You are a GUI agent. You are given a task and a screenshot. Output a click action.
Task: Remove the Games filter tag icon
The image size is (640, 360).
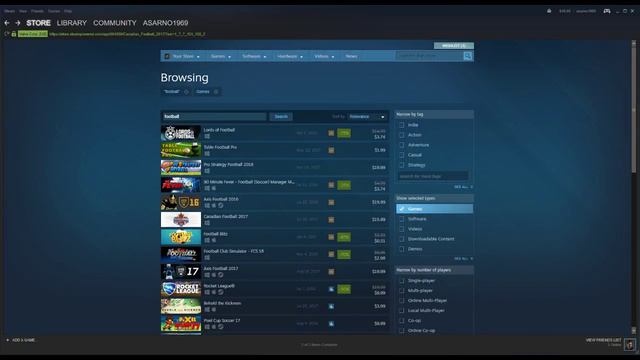point(216,92)
